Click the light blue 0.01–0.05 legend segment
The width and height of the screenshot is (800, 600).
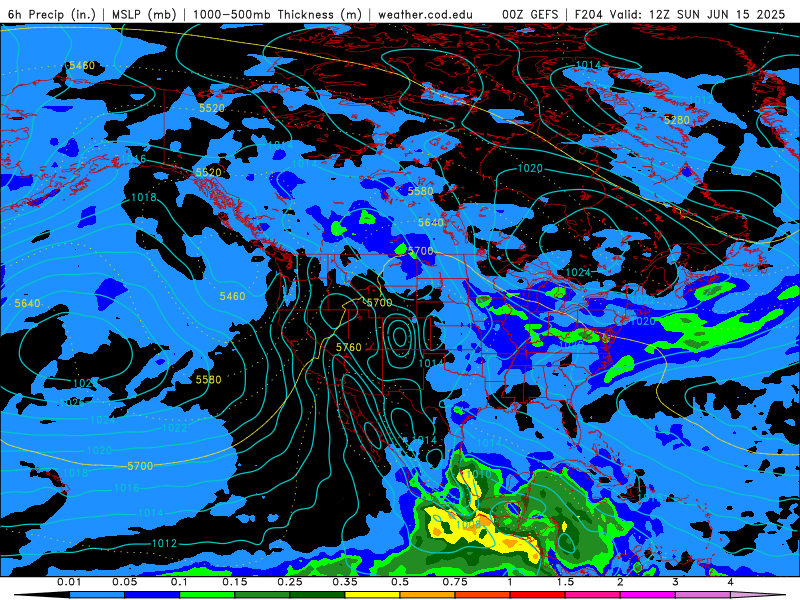97,595
